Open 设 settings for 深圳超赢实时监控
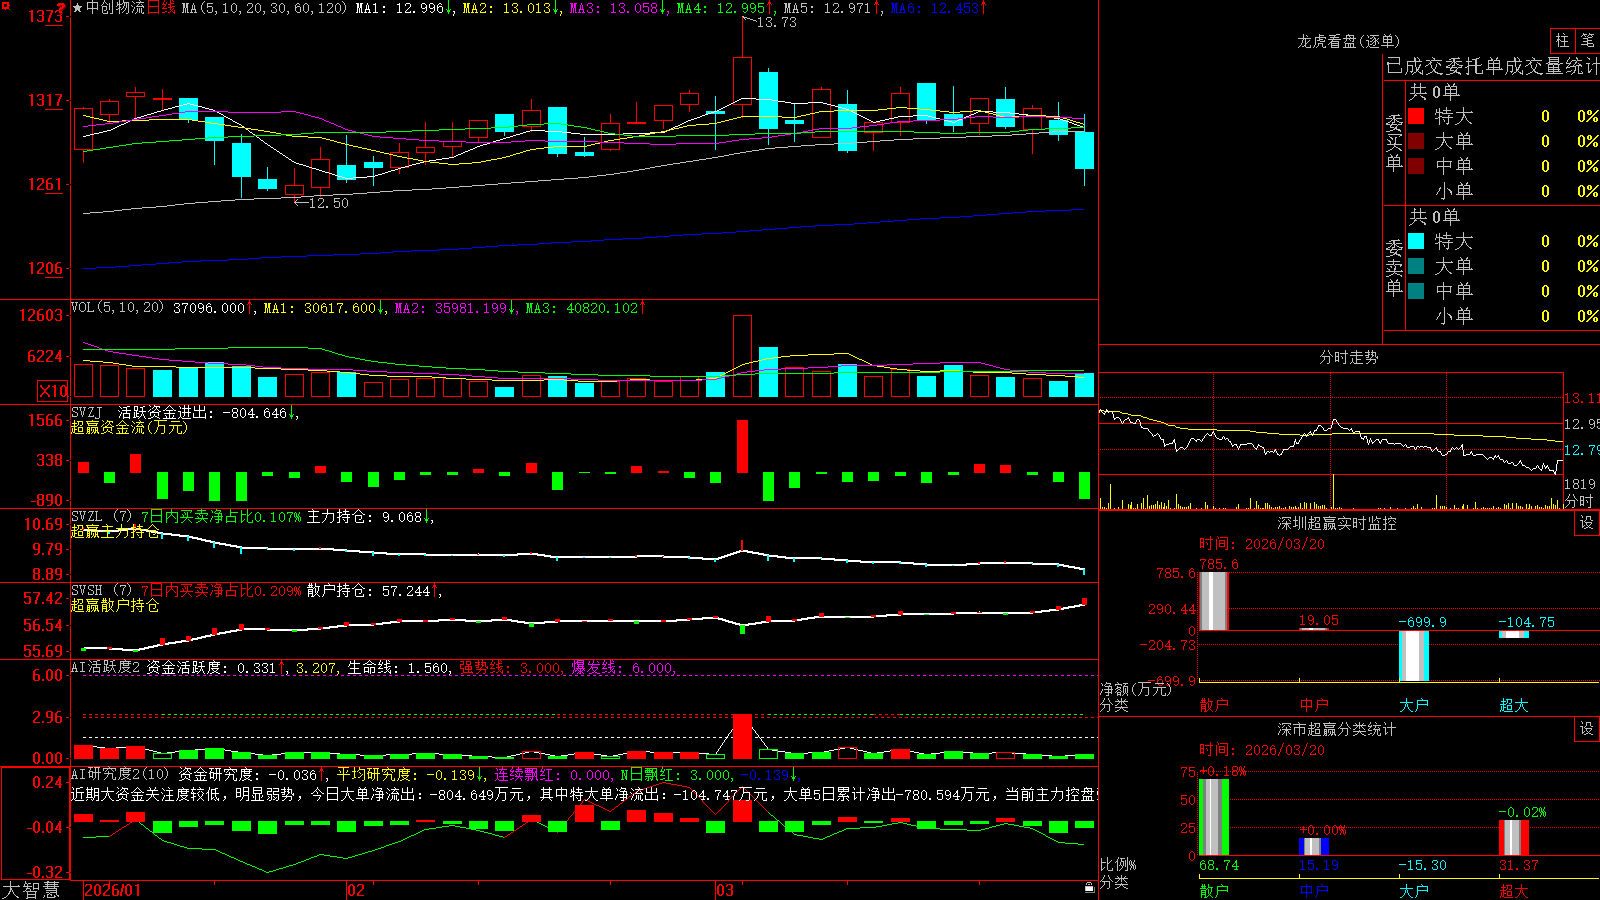1600x900 pixels. click(1587, 523)
